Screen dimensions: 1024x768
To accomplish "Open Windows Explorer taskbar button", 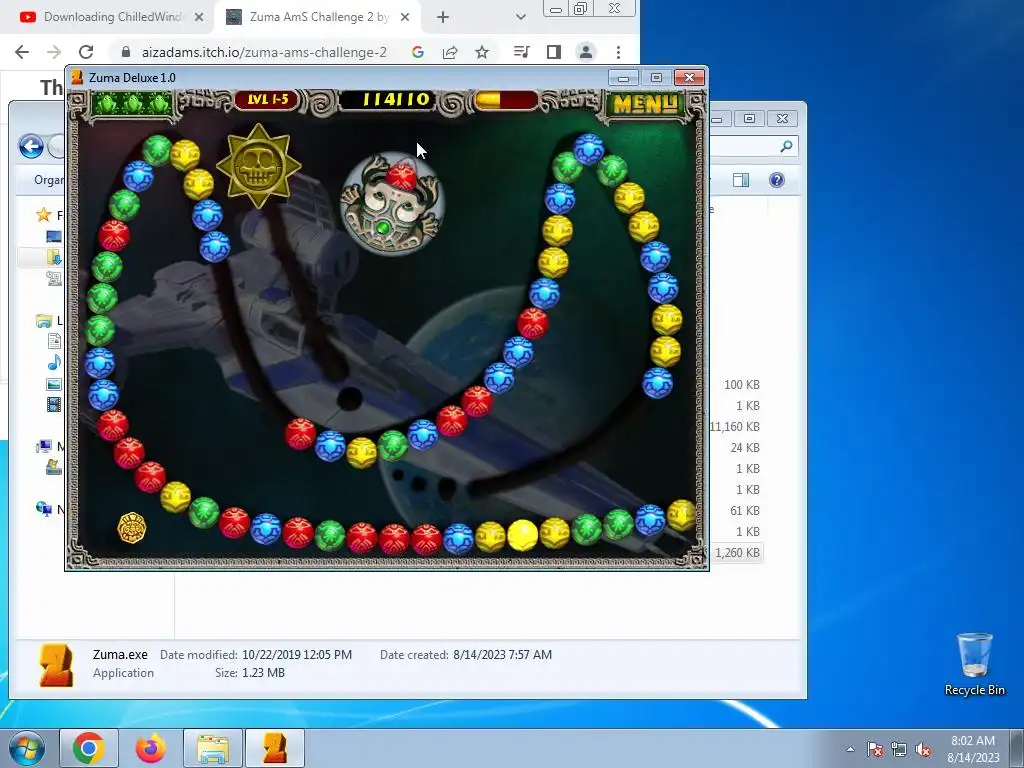I will coord(213,748).
